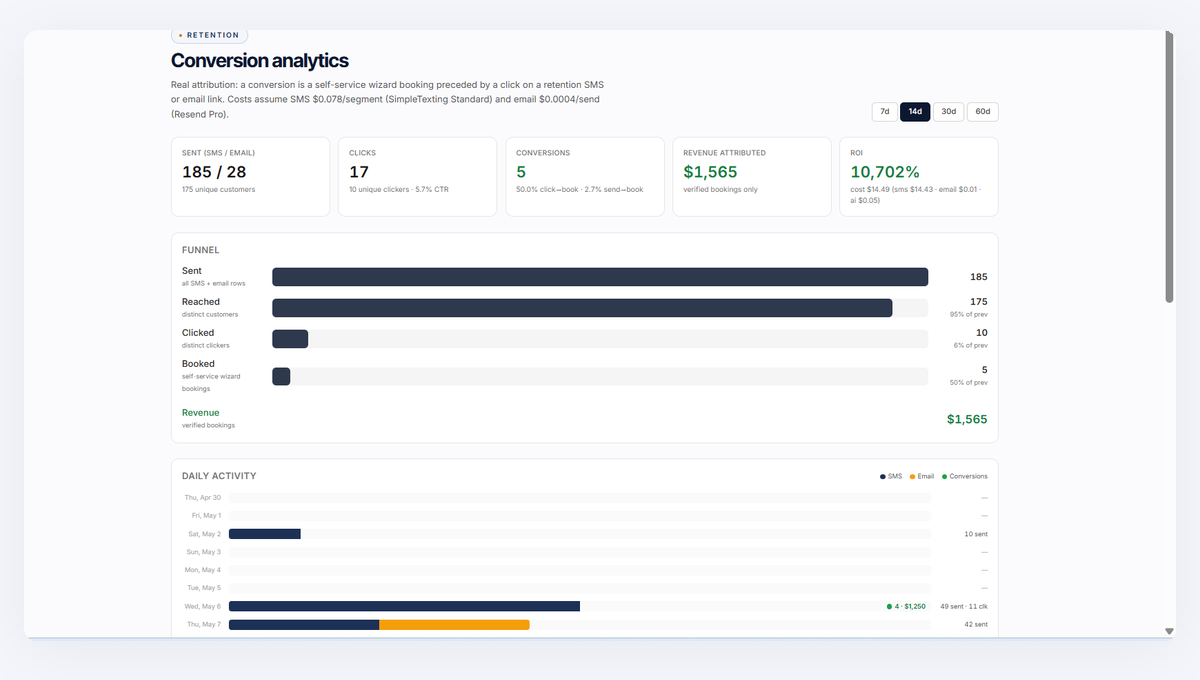Image resolution: width=1200 pixels, height=680 pixels.
Task: Click the Conversions card showing 5
Action: click(584, 176)
